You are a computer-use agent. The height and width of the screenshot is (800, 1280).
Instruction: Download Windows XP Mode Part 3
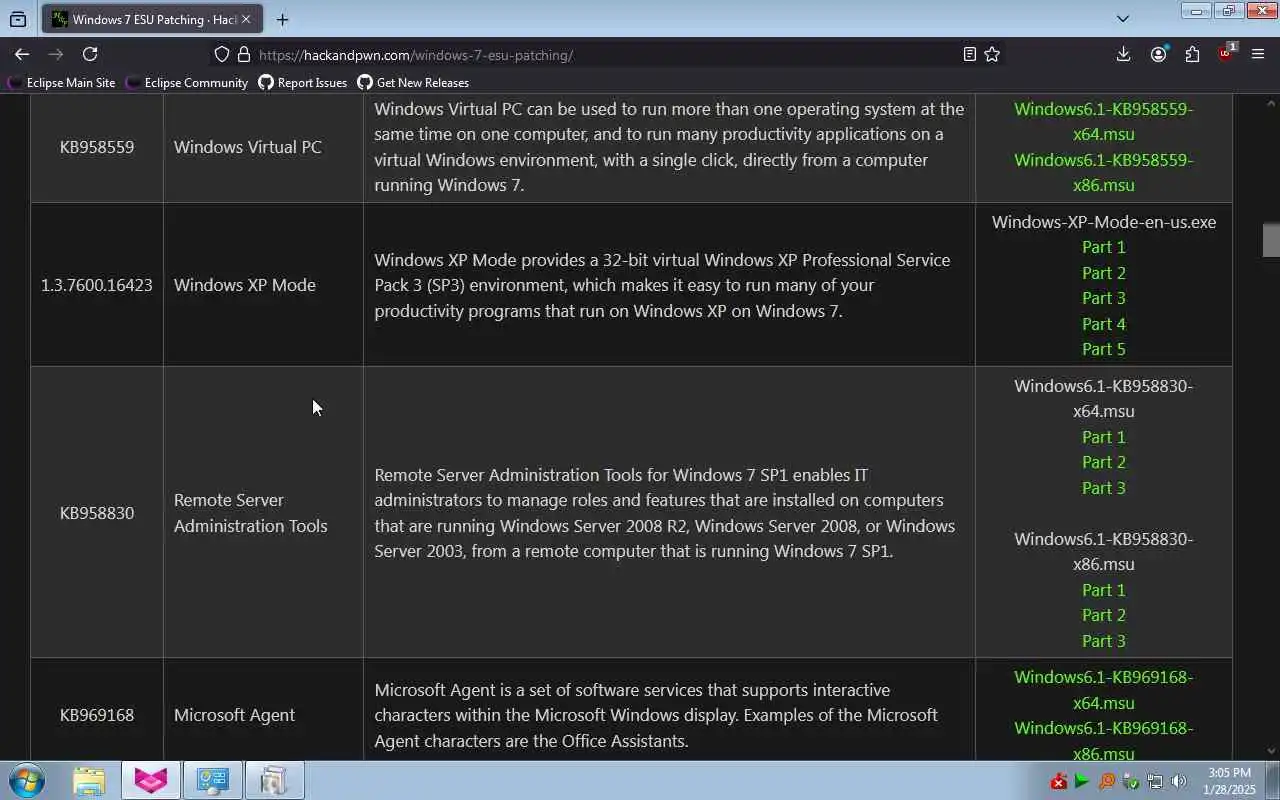click(x=1103, y=298)
